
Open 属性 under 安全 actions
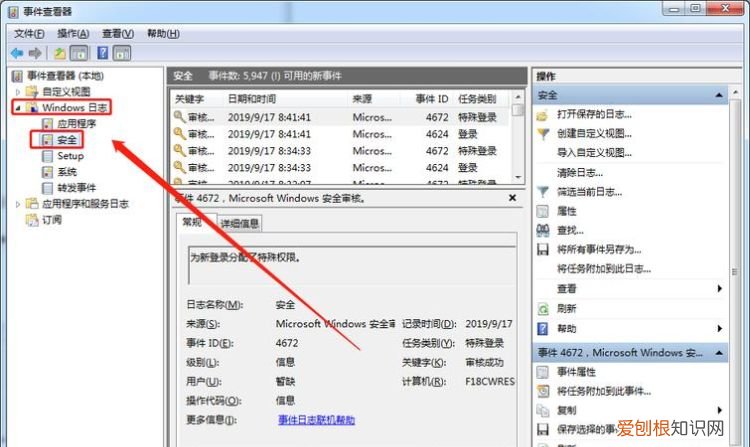coord(566,211)
